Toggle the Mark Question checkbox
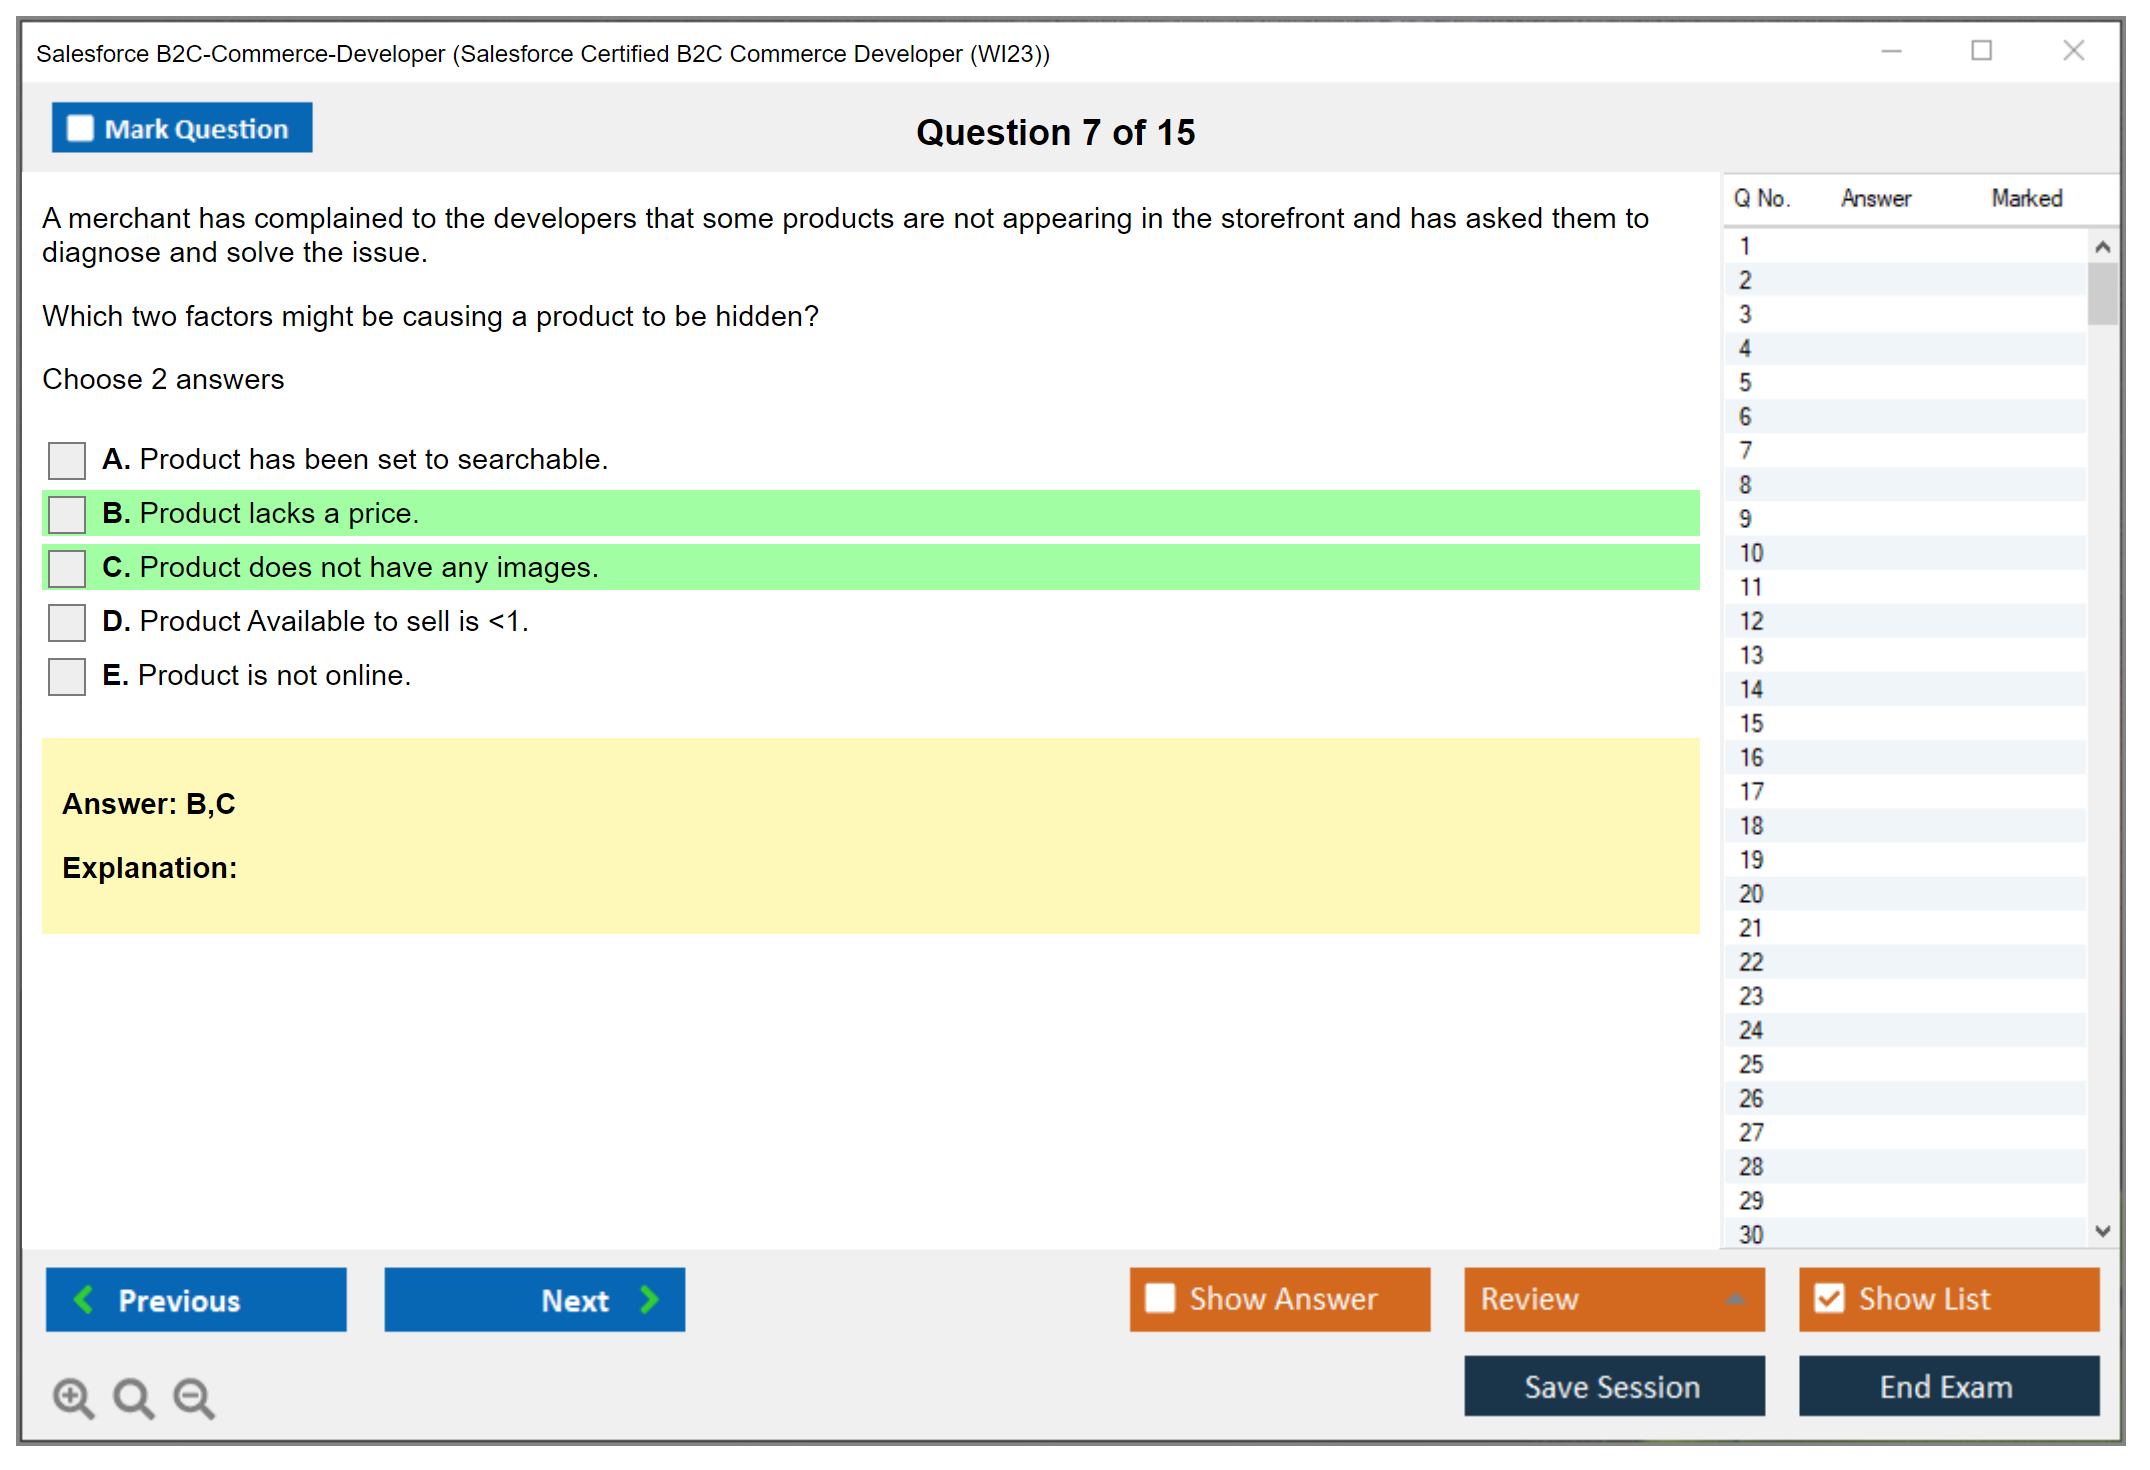The height and width of the screenshot is (1470, 2150). click(x=80, y=129)
